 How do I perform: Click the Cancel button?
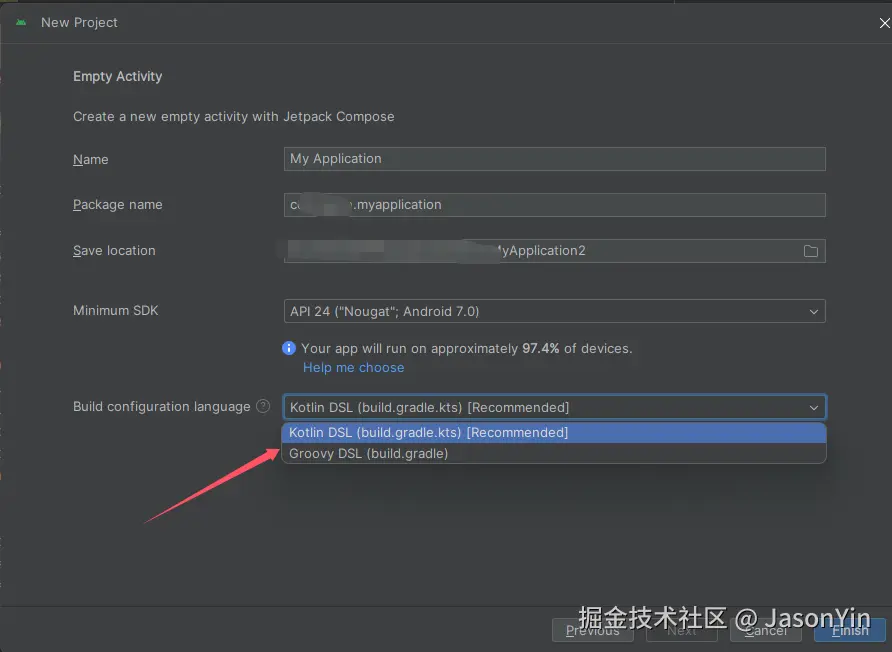coord(766,630)
